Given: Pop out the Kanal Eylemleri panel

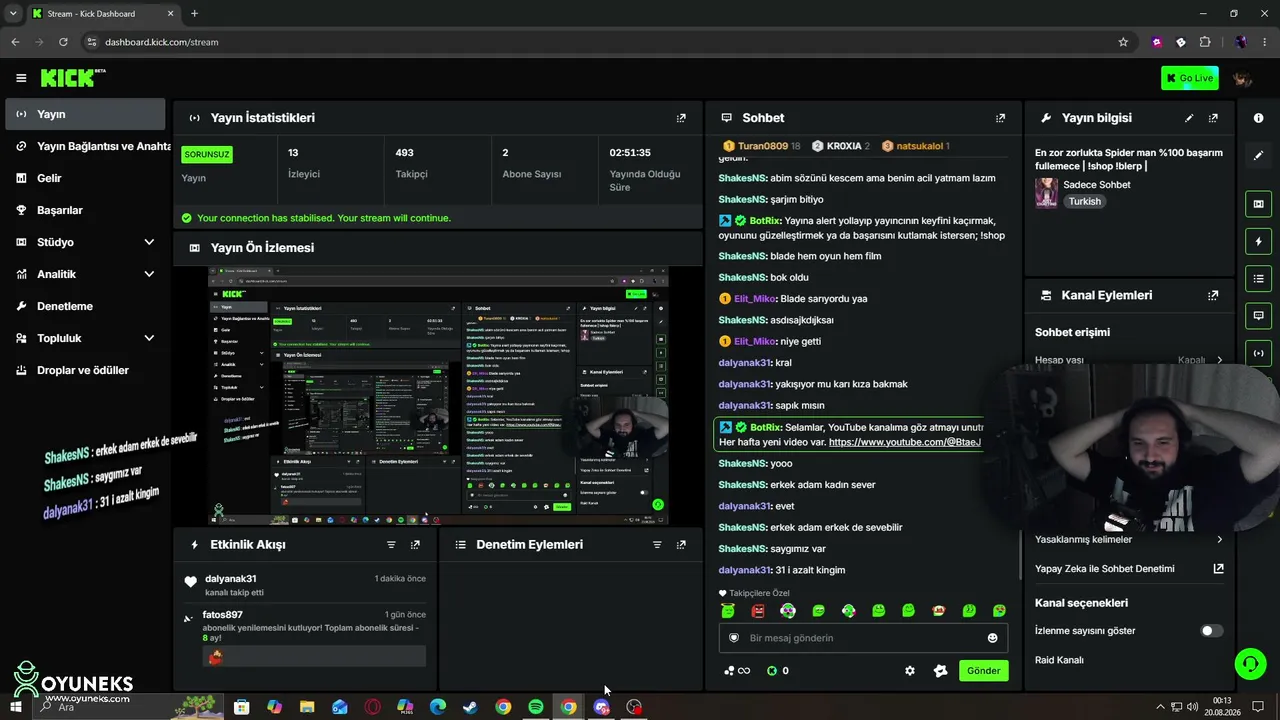Looking at the screenshot, I should (x=1213, y=296).
